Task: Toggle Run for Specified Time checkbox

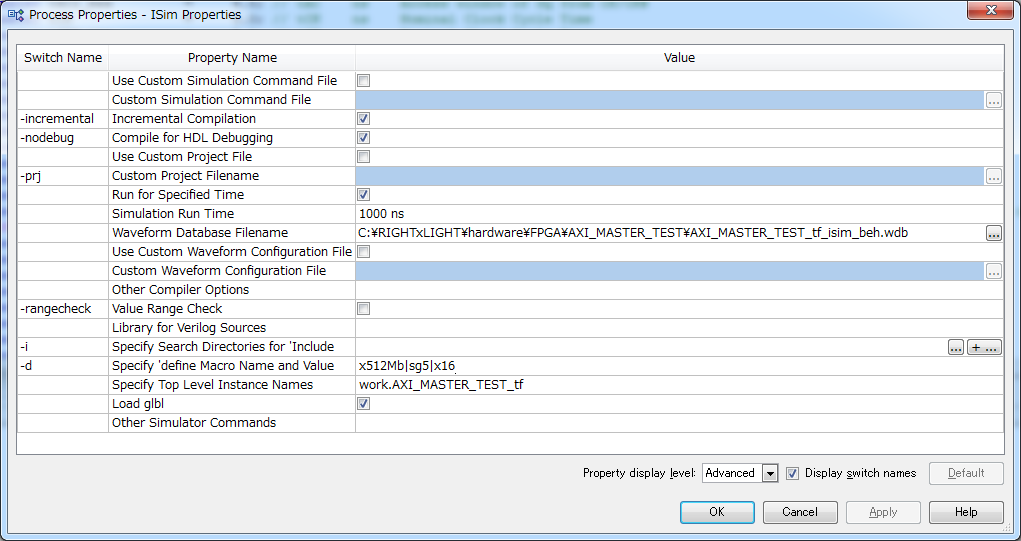Action: click(x=364, y=195)
